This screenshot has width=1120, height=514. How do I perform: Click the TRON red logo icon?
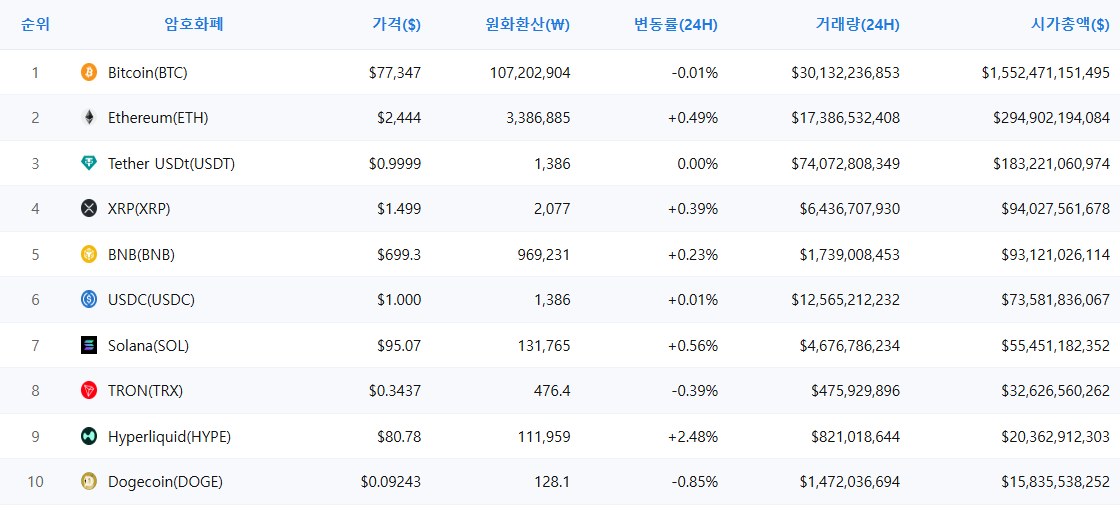click(x=89, y=390)
